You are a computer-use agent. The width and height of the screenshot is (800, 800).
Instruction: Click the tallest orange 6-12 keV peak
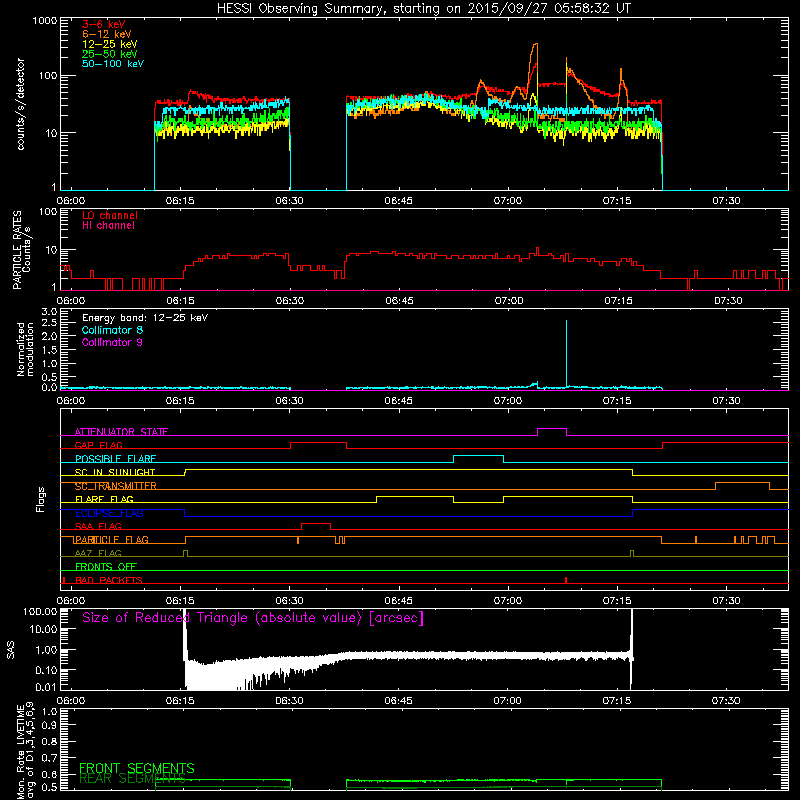point(535,45)
